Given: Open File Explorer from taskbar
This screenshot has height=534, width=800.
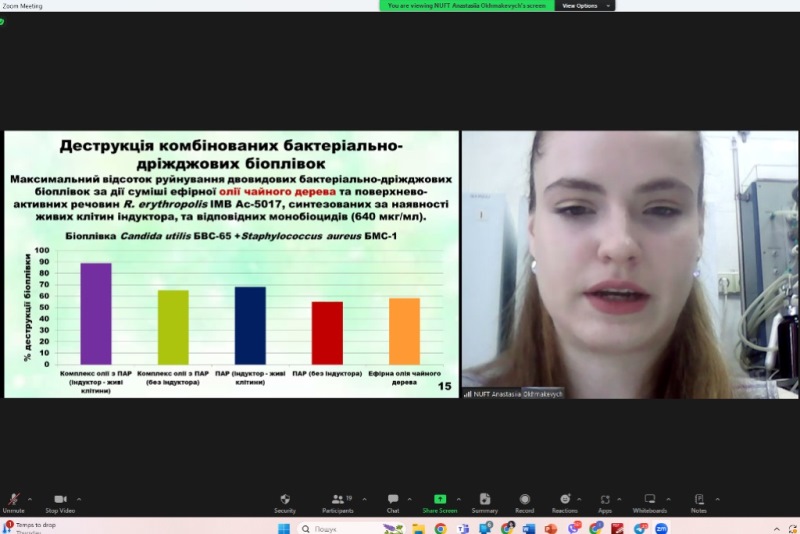Looking at the screenshot, I should click(x=418, y=528).
